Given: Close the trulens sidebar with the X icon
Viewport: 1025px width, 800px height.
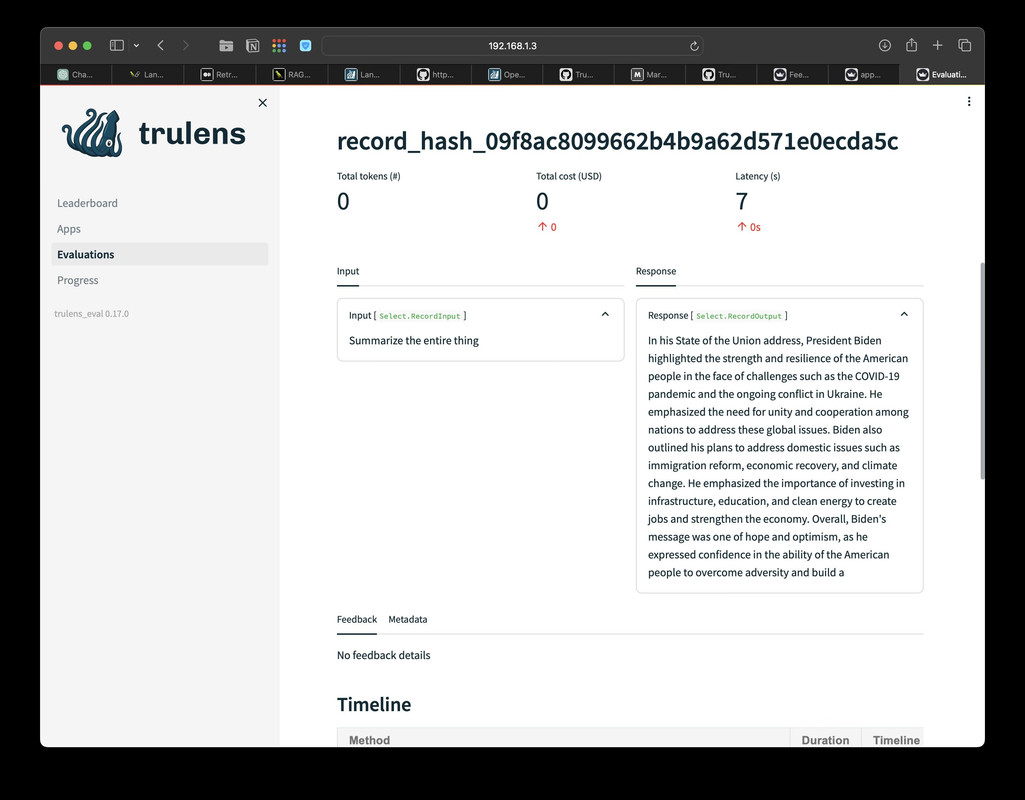Looking at the screenshot, I should [263, 103].
